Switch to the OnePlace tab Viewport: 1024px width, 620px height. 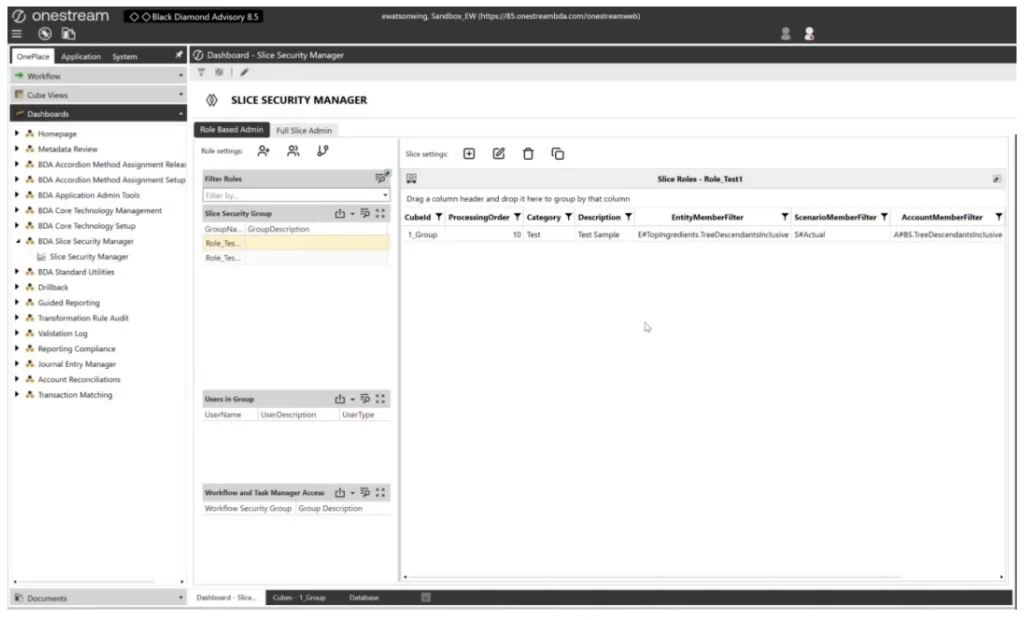click(x=33, y=57)
